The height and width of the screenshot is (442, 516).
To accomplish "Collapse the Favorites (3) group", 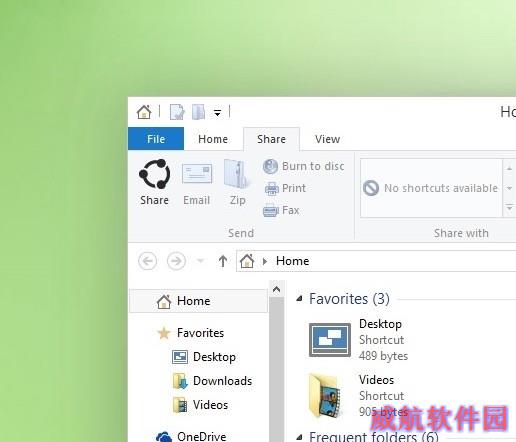I will click(299, 299).
